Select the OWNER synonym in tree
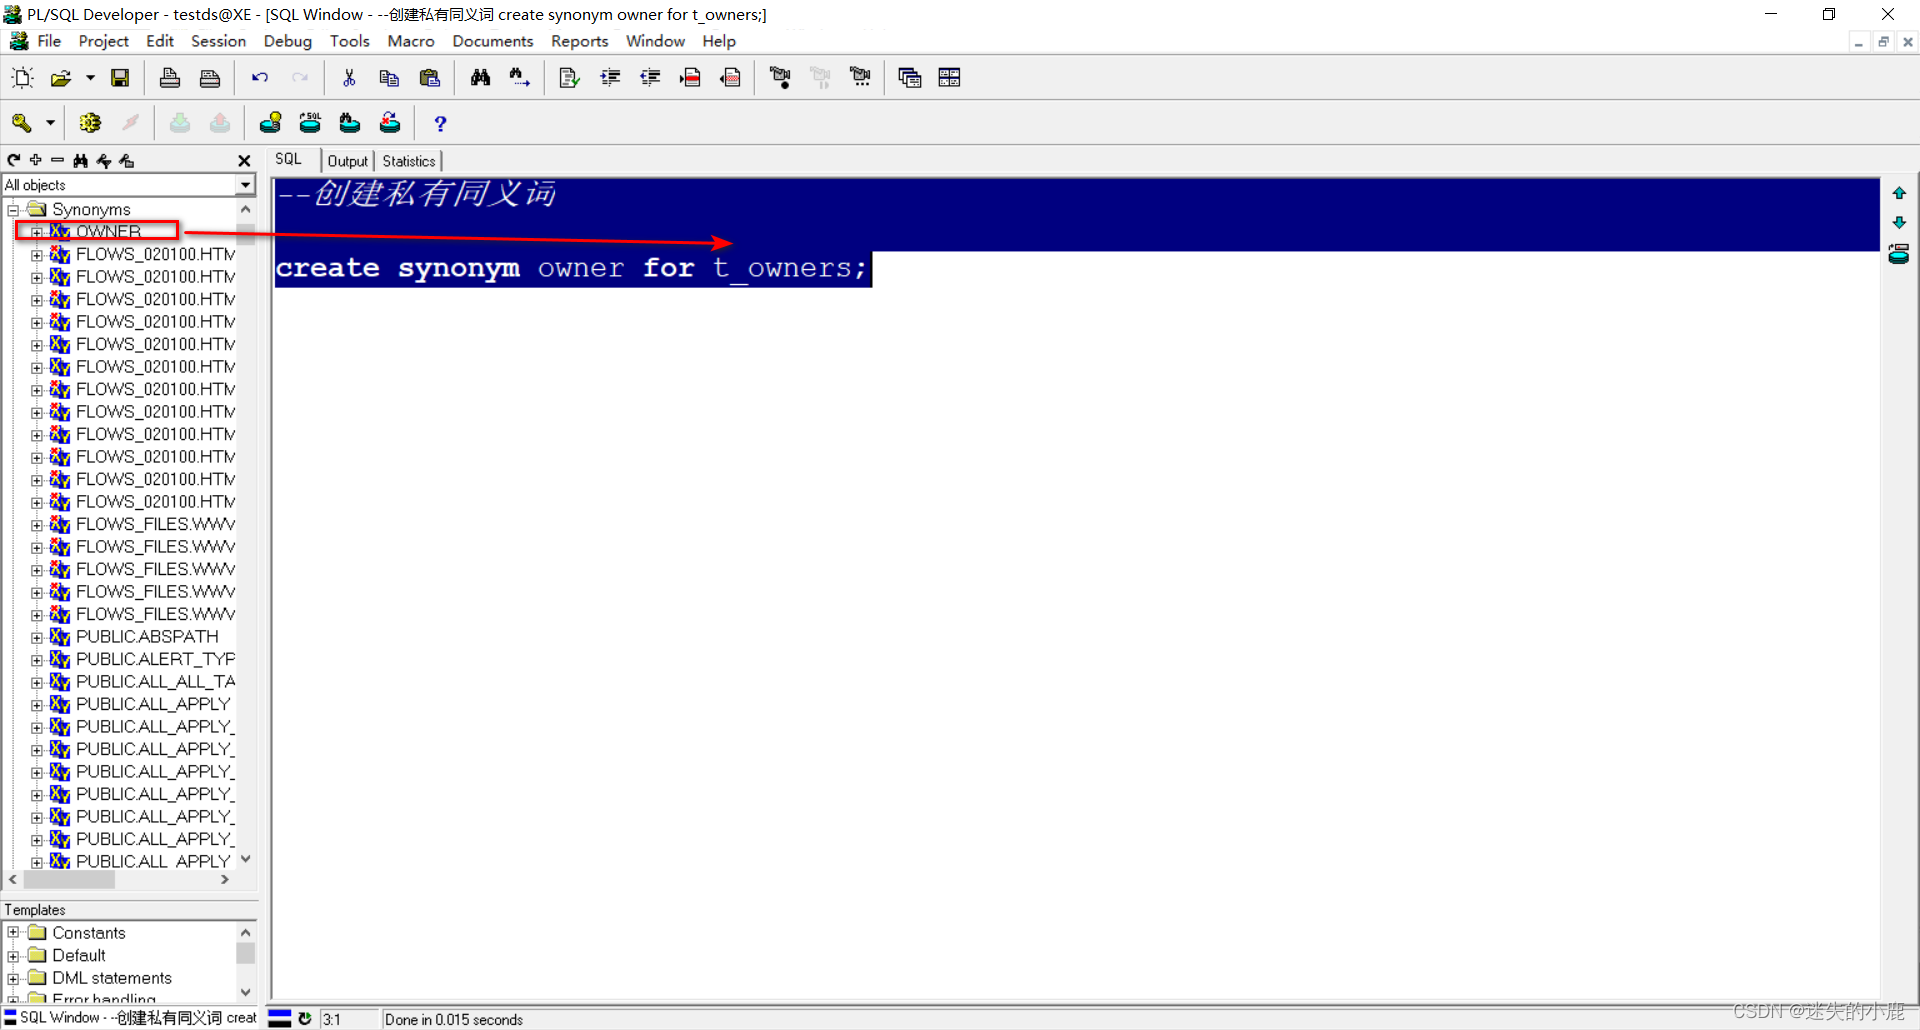Image resolution: width=1920 pixels, height=1030 pixels. pos(108,232)
